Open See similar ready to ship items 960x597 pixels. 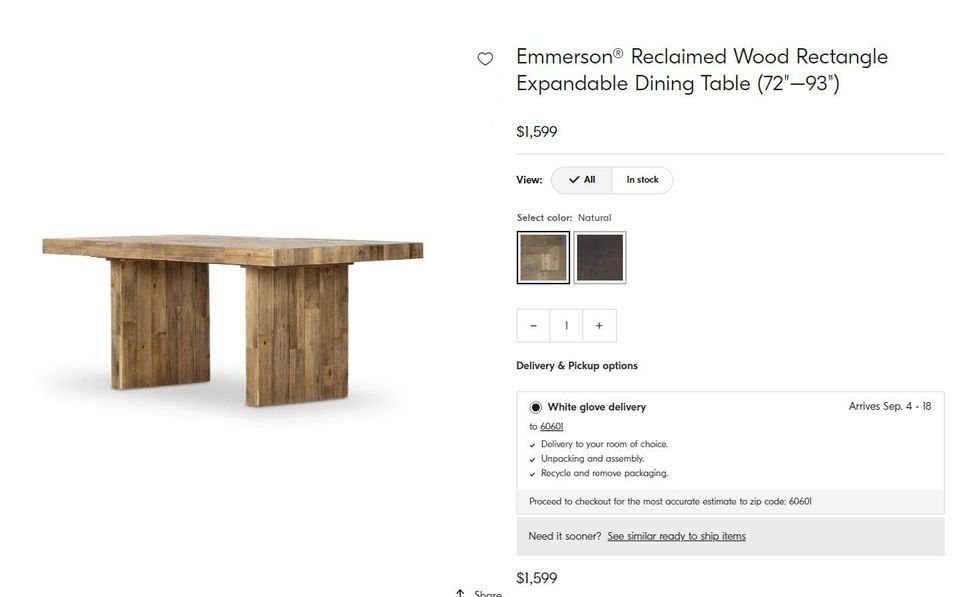(676, 536)
